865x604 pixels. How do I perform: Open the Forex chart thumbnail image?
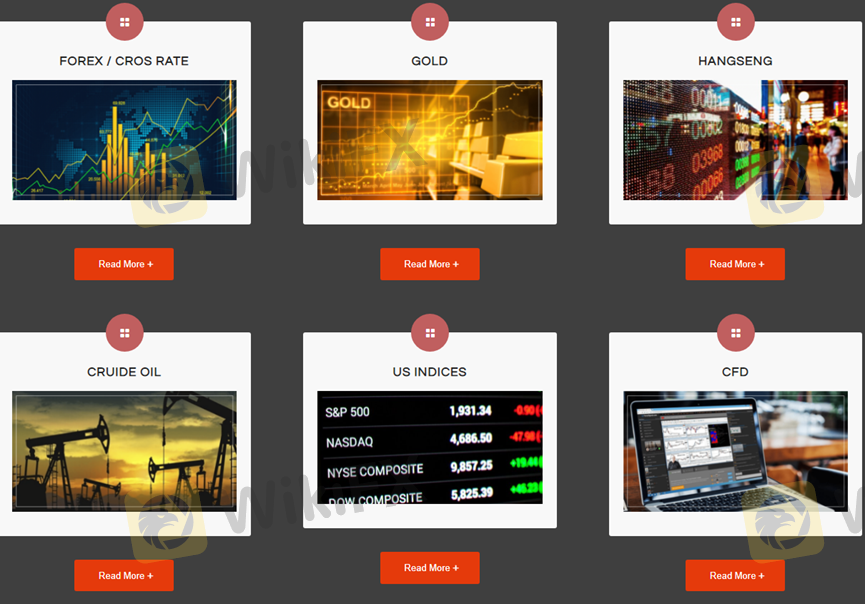tap(124, 140)
